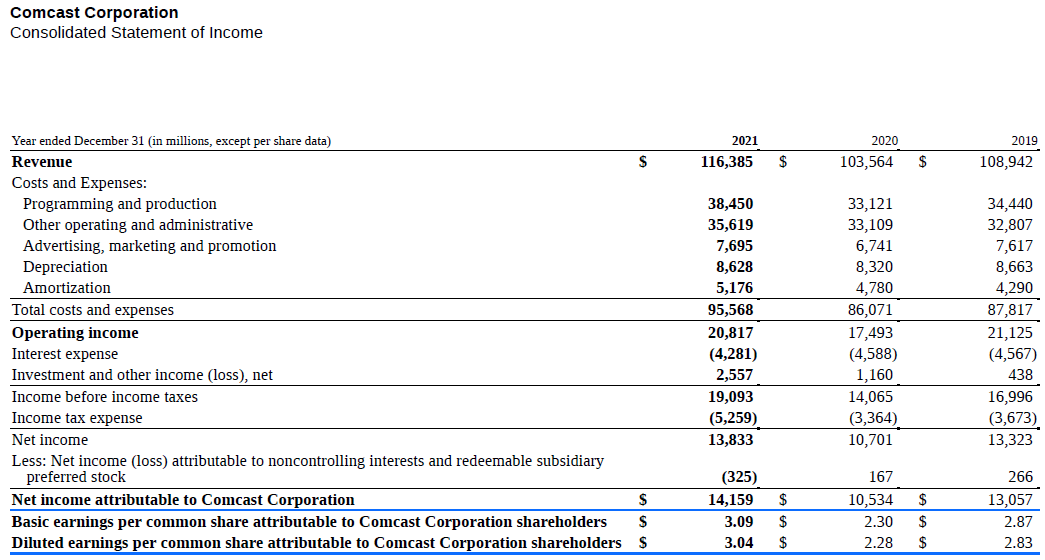This screenshot has height=560, width=1045.
Task: Select the value 35,619
Action: click(x=730, y=225)
